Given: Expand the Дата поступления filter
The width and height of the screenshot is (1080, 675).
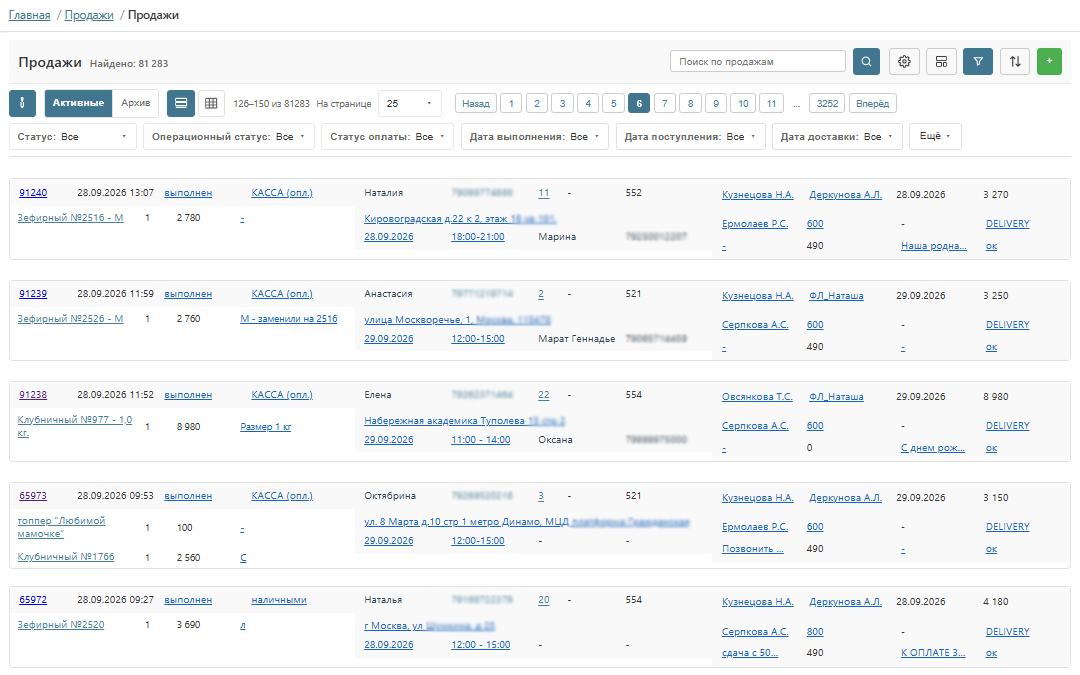Looking at the screenshot, I should (x=690, y=136).
